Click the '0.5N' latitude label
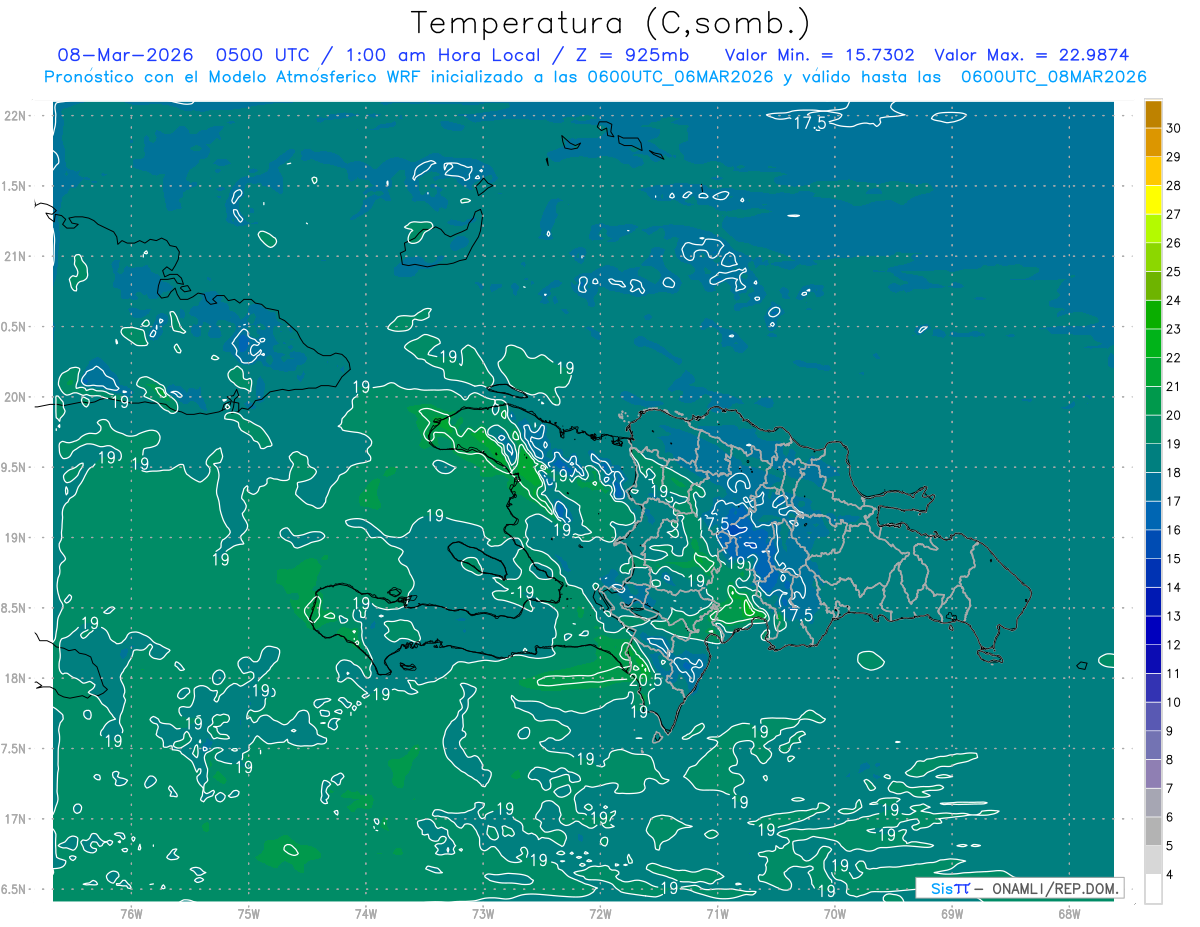1200x927 pixels. [x=14, y=327]
